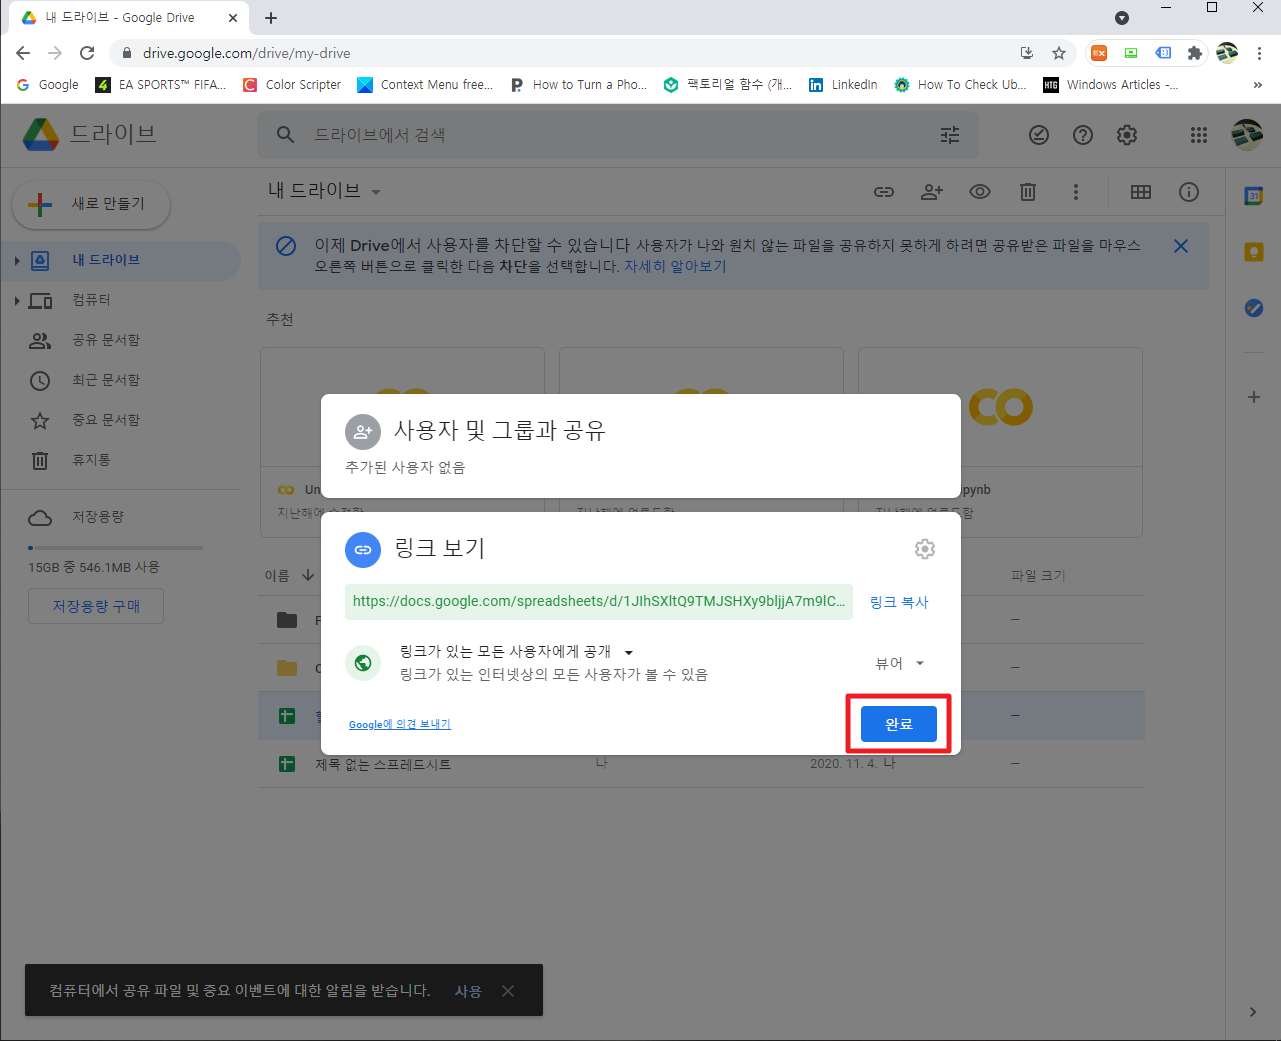Open link settings gear in dialog
Image resolution: width=1281 pixels, height=1041 pixels.
coord(925,549)
